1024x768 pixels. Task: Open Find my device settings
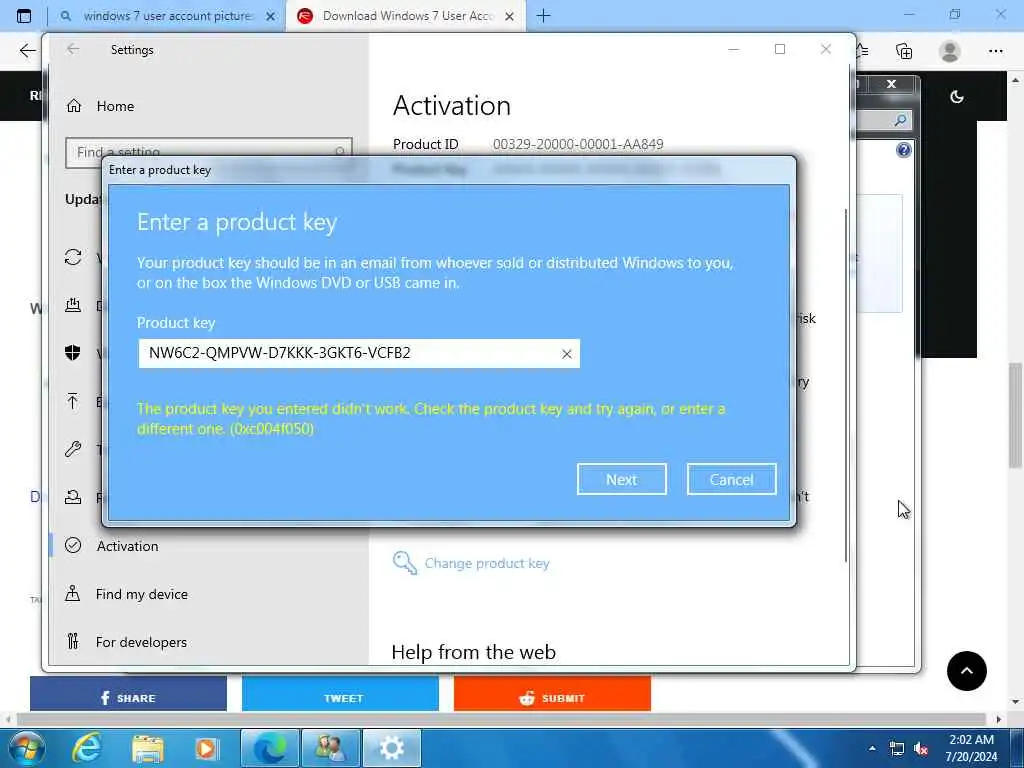pos(142,594)
